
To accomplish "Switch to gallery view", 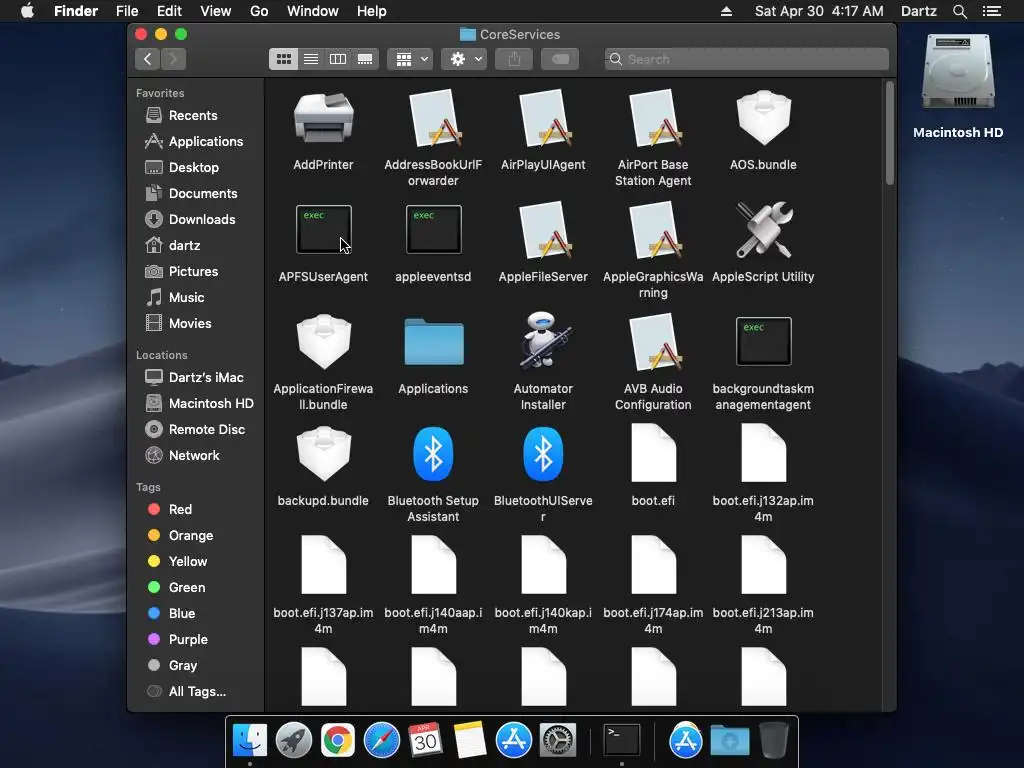I will point(365,59).
